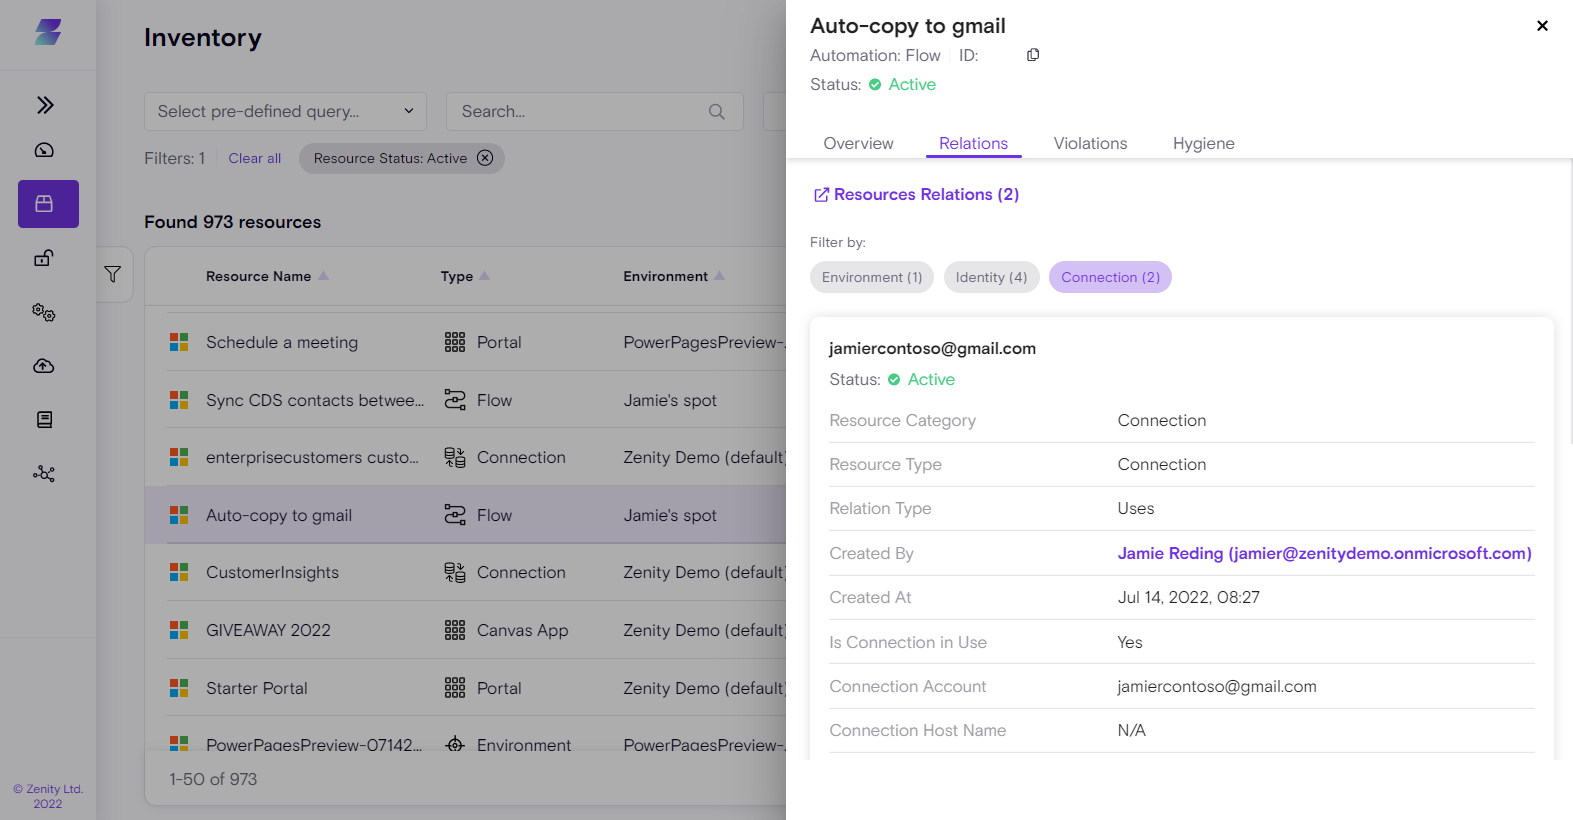Open the Select pre-defined query dropdown
Image resolution: width=1573 pixels, height=820 pixels.
point(285,111)
